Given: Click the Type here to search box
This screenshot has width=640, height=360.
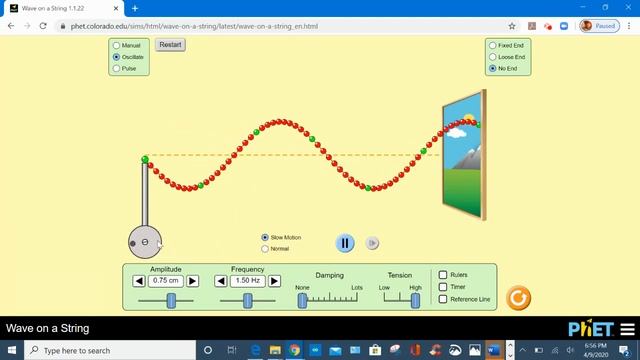Looking at the screenshot, I should [110, 350].
